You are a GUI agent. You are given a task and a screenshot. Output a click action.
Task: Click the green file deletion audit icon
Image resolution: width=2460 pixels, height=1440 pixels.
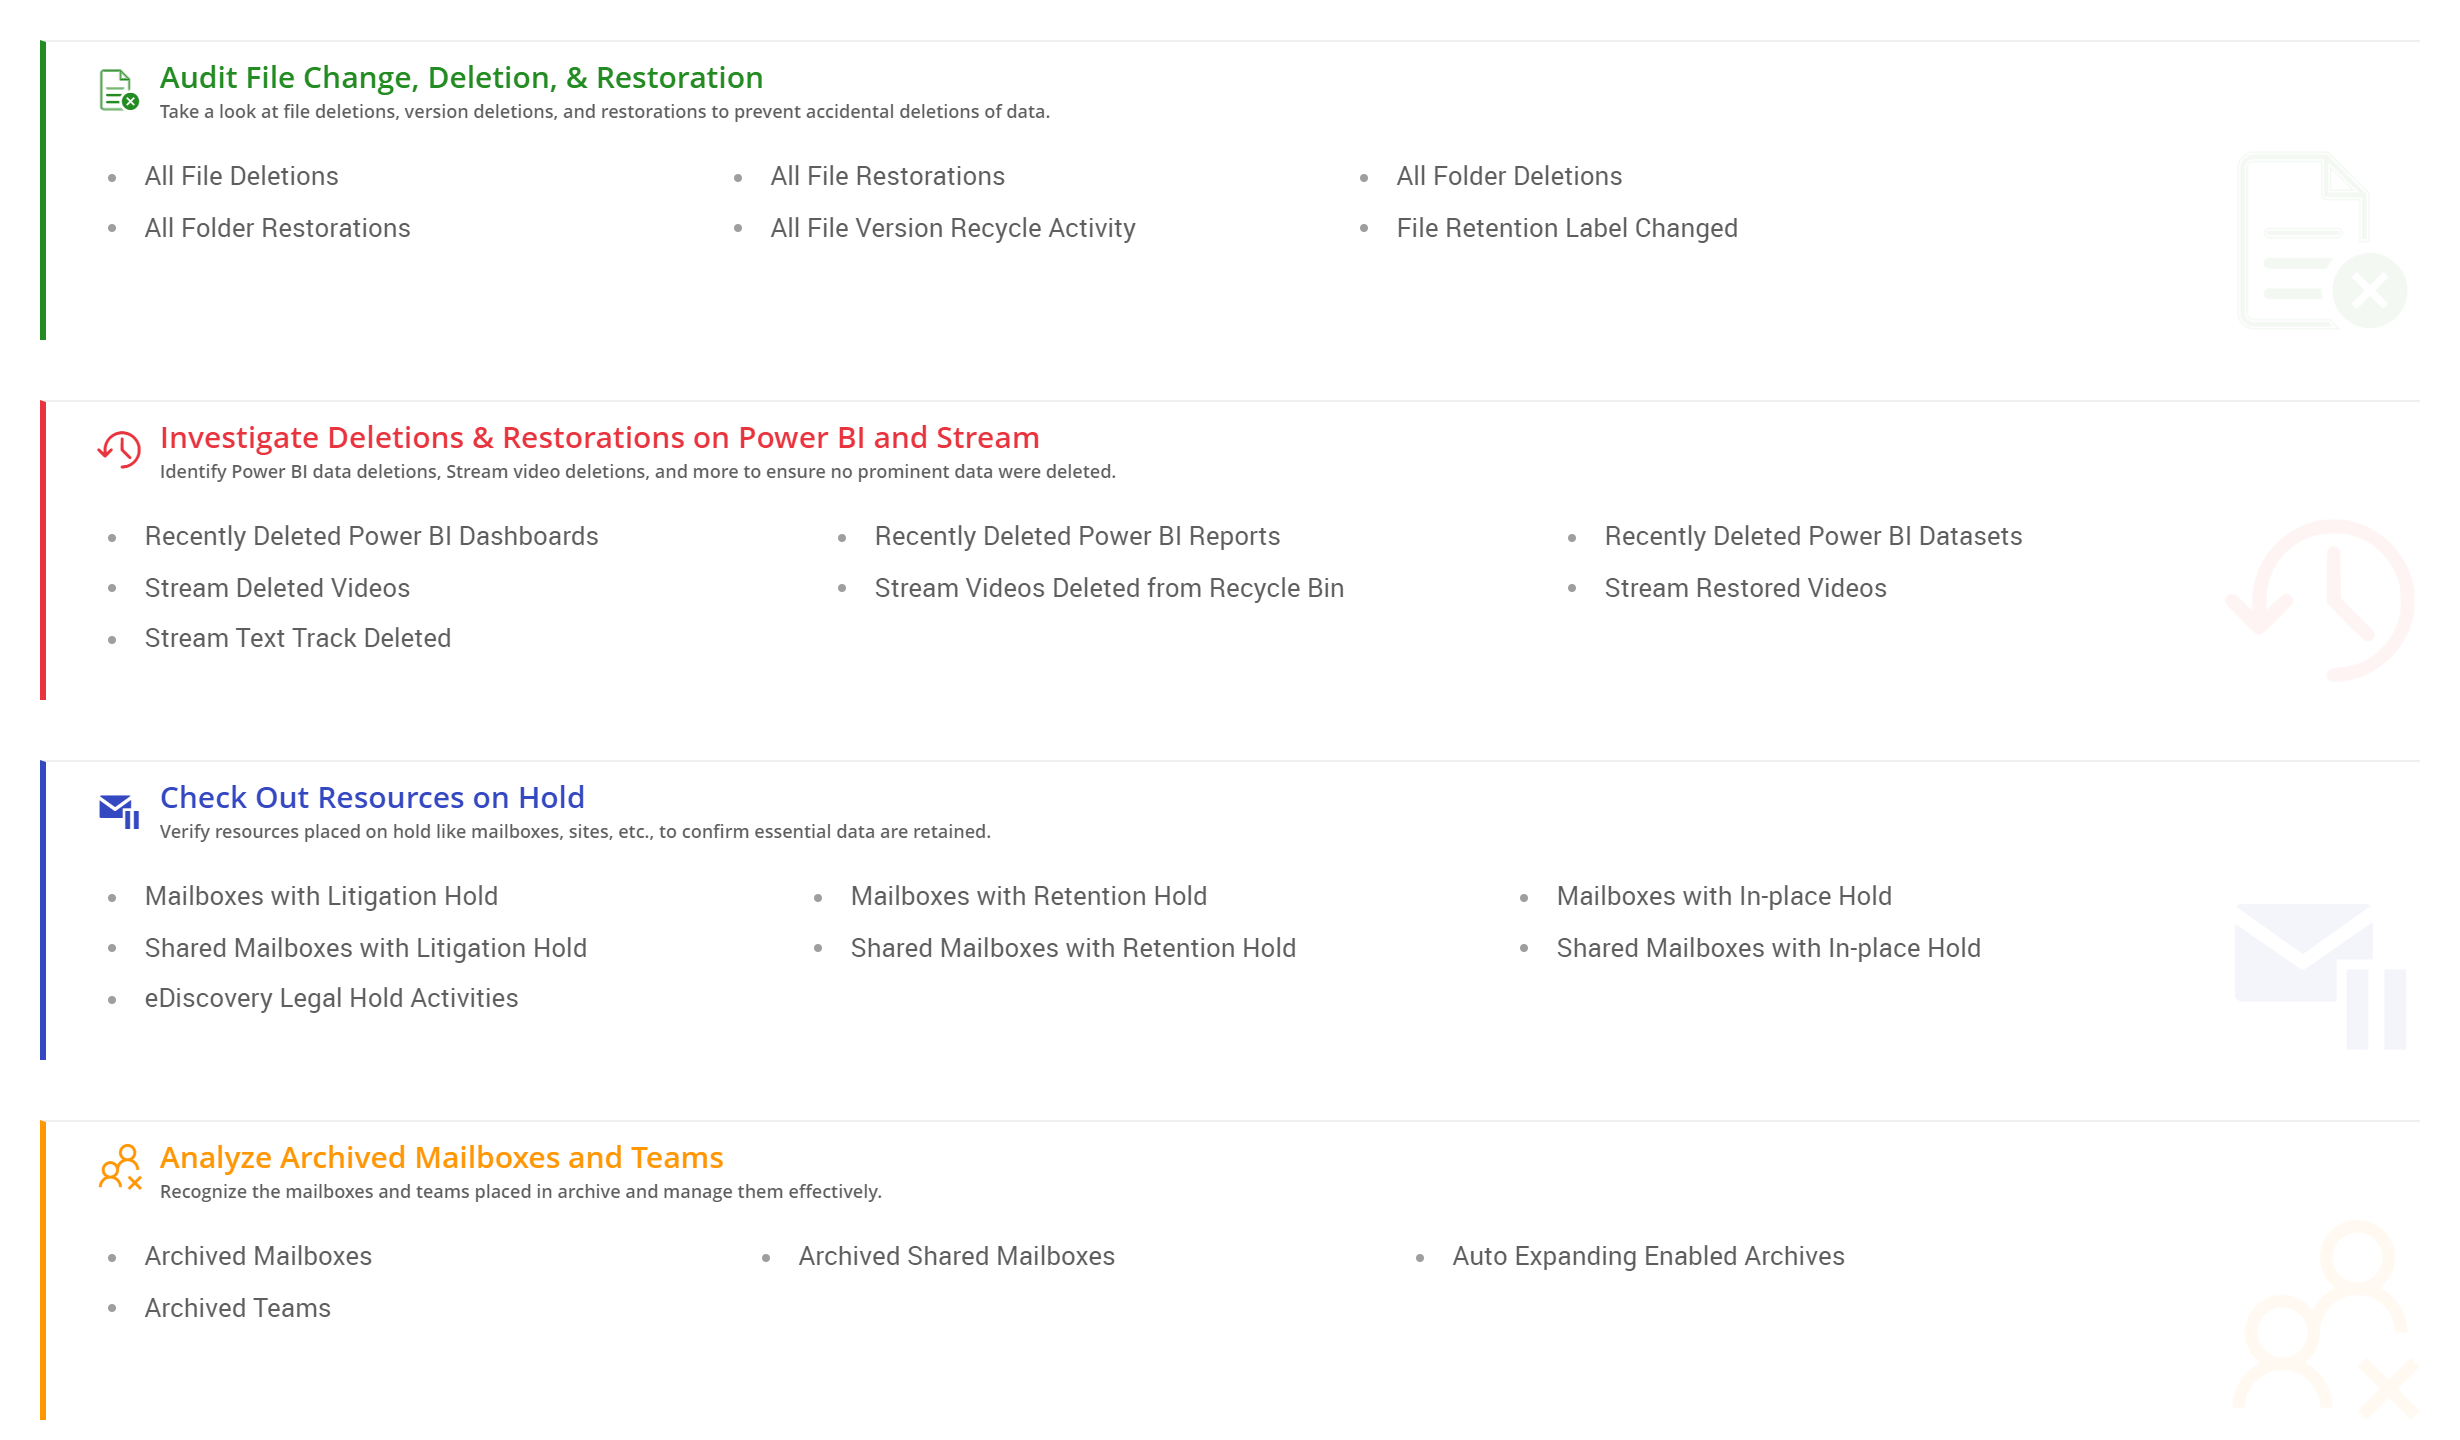pos(118,90)
